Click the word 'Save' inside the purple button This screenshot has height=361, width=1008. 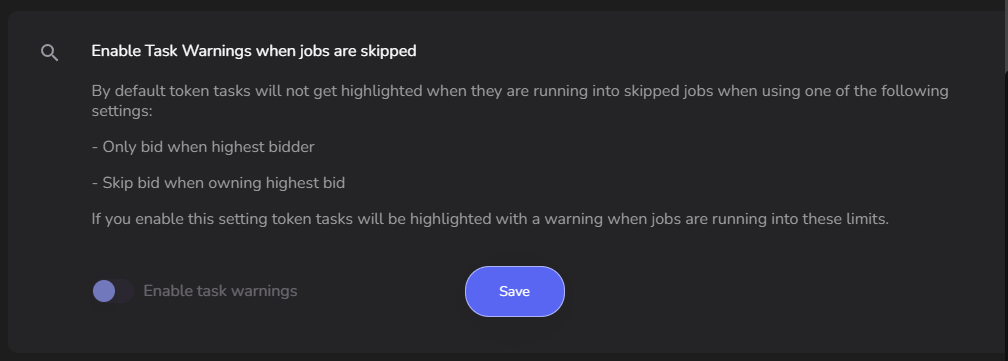click(514, 292)
